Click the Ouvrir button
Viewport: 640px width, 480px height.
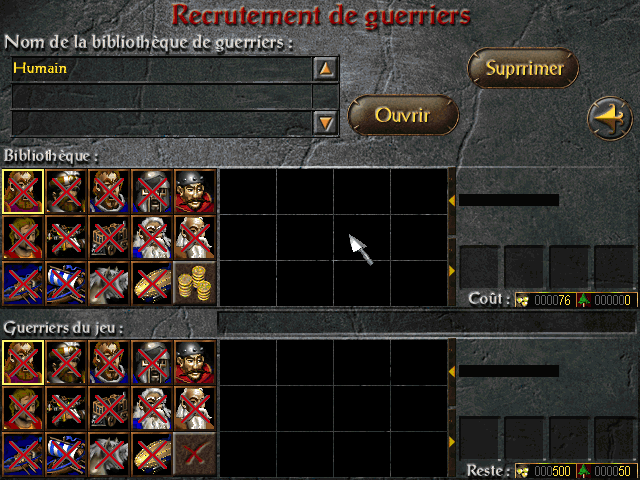point(403,115)
